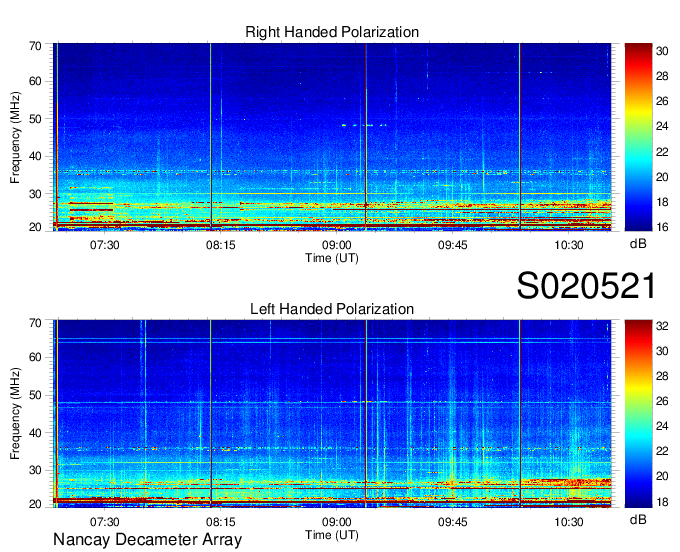
Task: Click 30 MHz tick of Right Handed plot
Action: tap(35, 194)
